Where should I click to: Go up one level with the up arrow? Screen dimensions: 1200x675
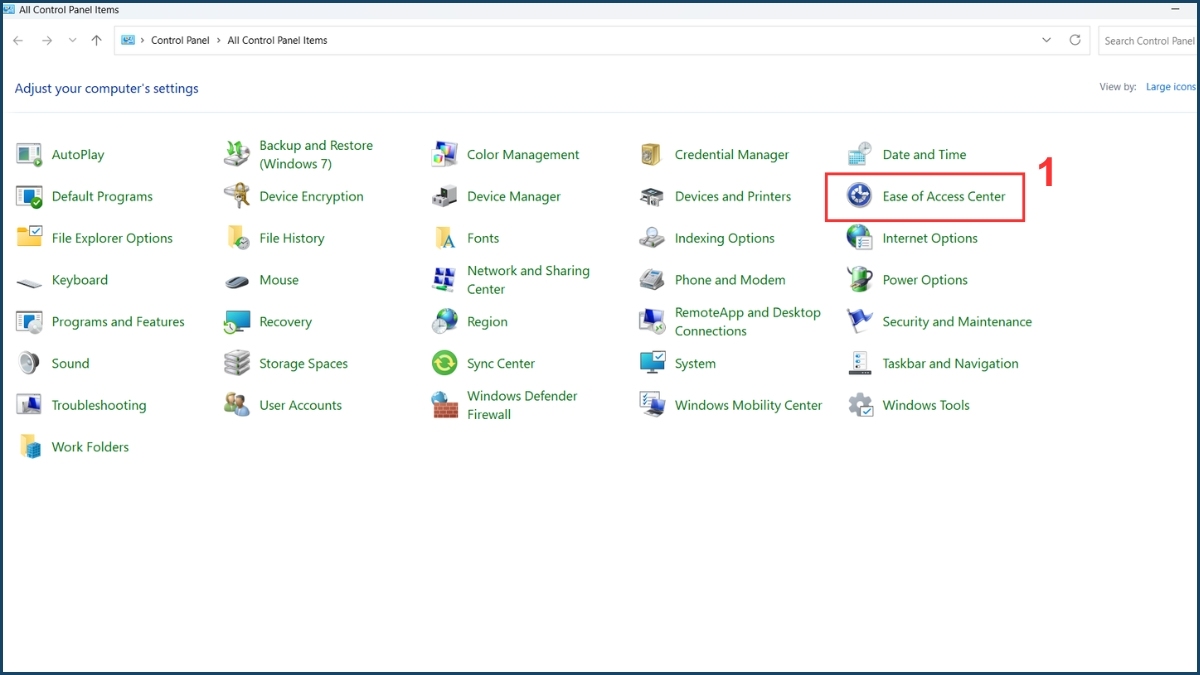(96, 40)
